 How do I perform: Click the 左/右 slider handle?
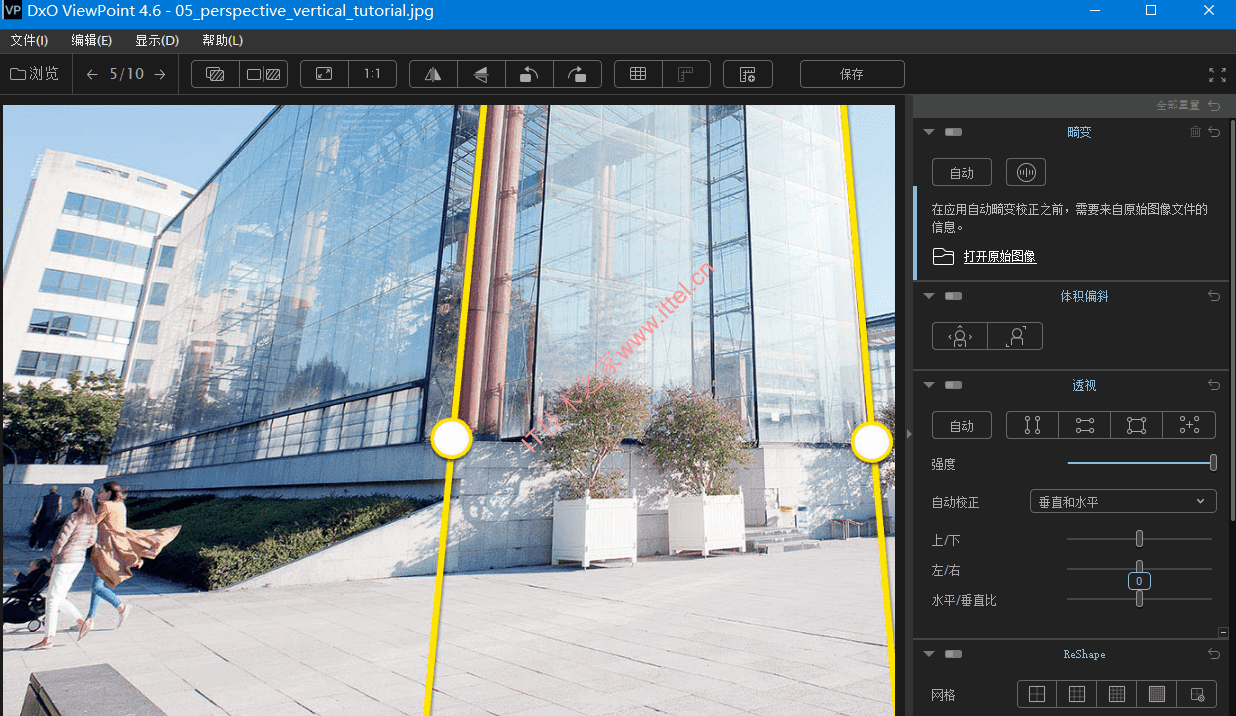[1139, 567]
